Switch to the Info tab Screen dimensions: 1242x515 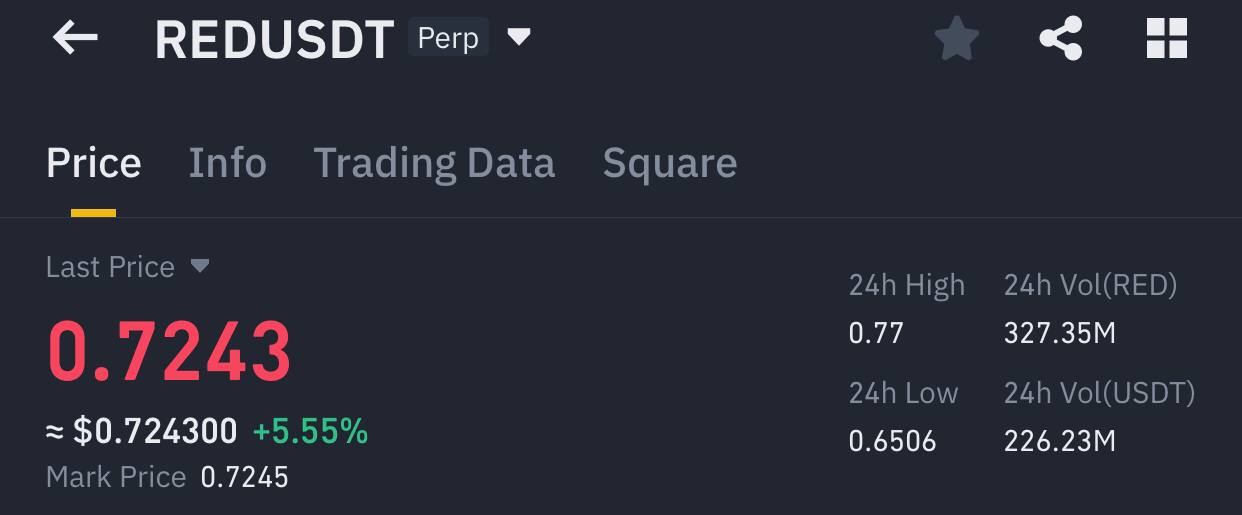(x=228, y=163)
